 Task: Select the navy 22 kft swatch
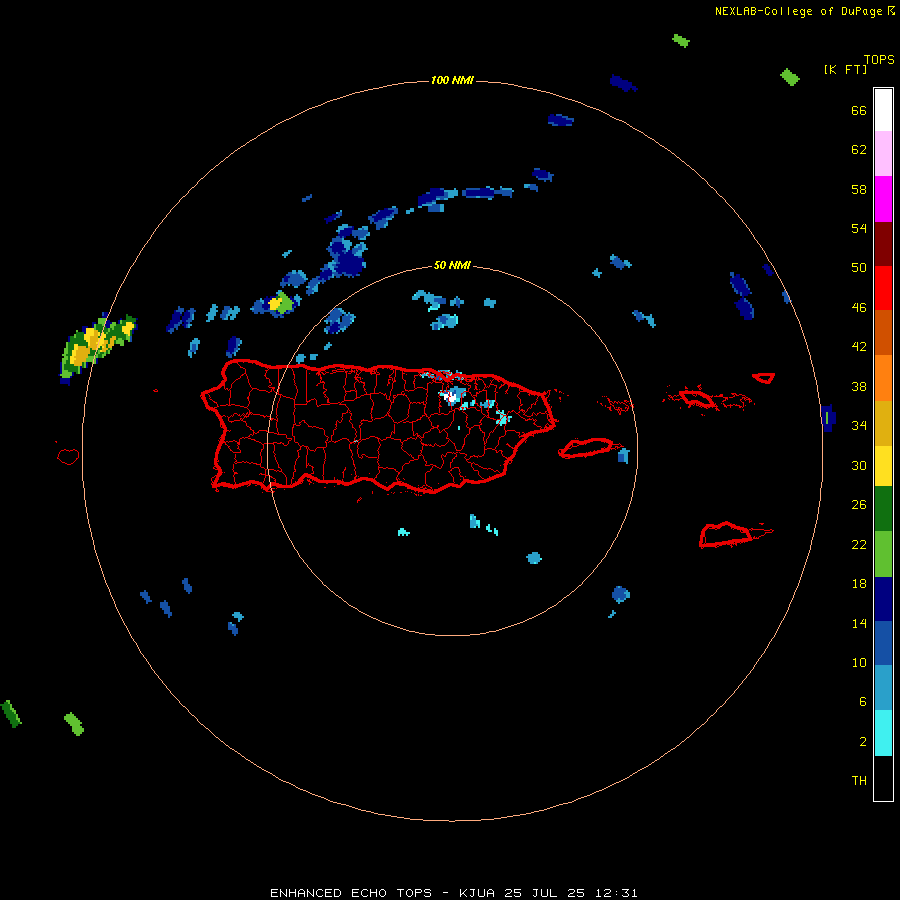[883, 599]
